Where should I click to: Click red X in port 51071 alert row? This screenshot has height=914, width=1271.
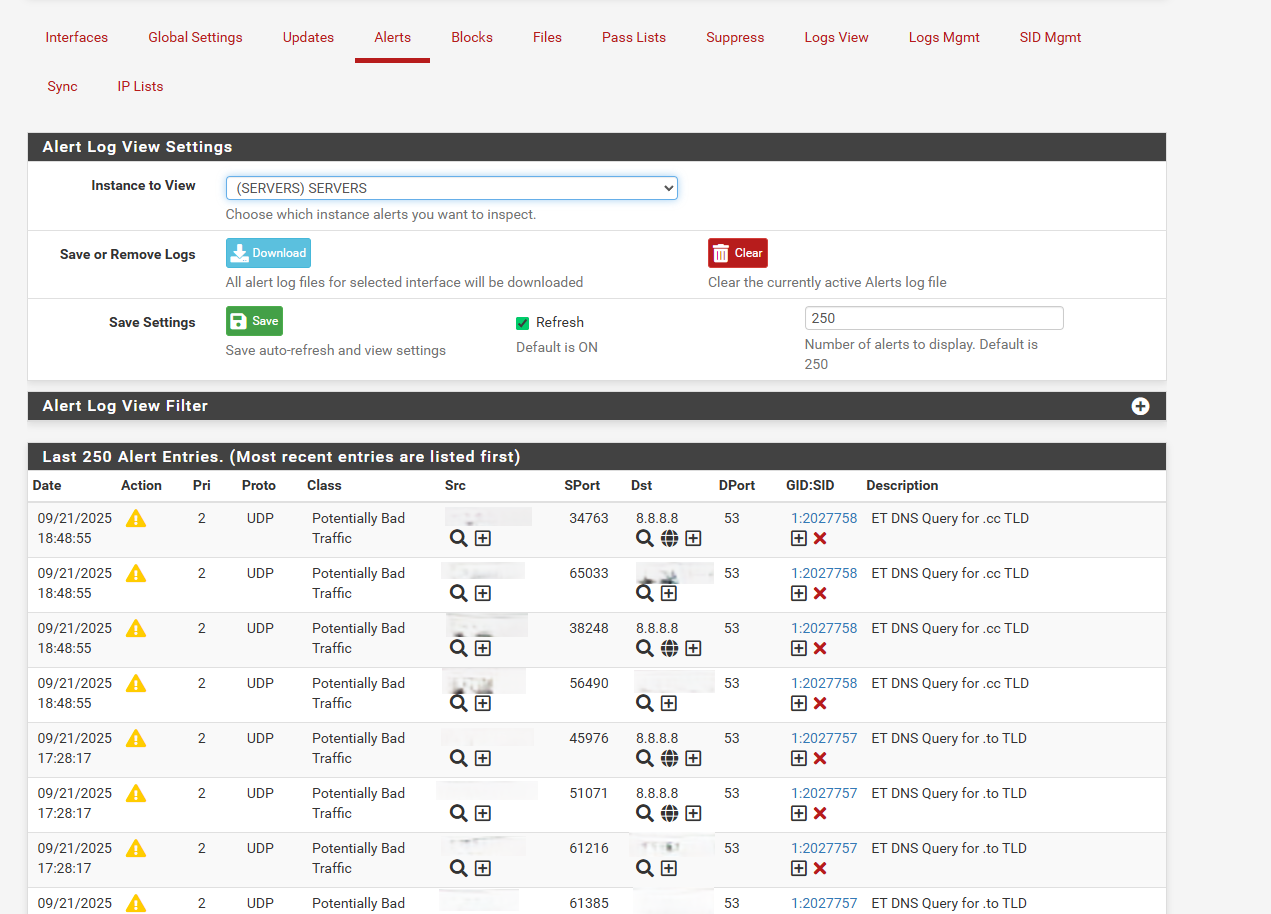coord(820,813)
